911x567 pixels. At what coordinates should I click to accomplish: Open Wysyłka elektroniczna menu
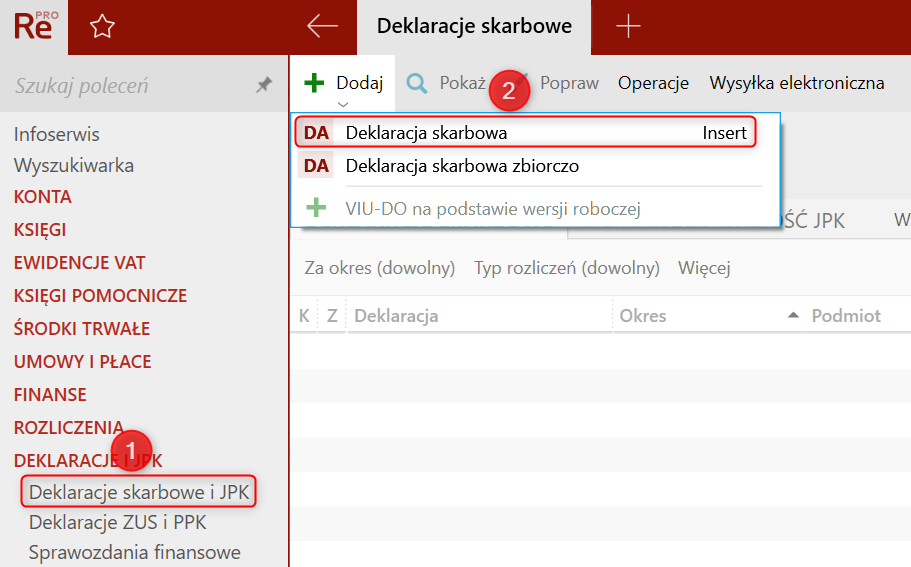click(x=797, y=83)
